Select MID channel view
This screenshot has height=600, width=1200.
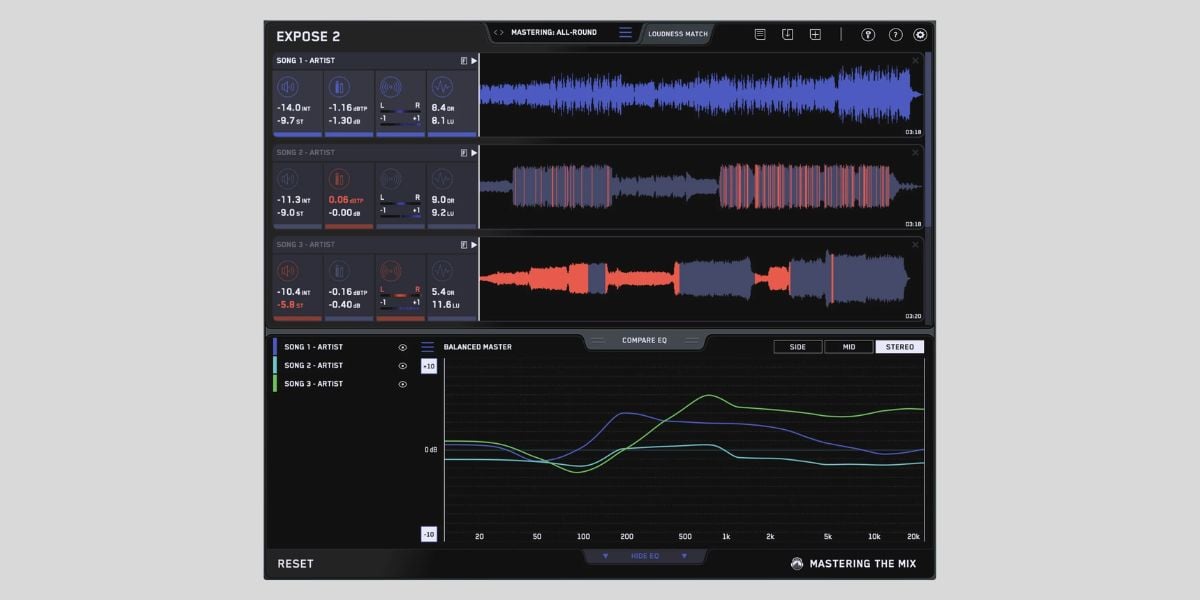[849, 347]
